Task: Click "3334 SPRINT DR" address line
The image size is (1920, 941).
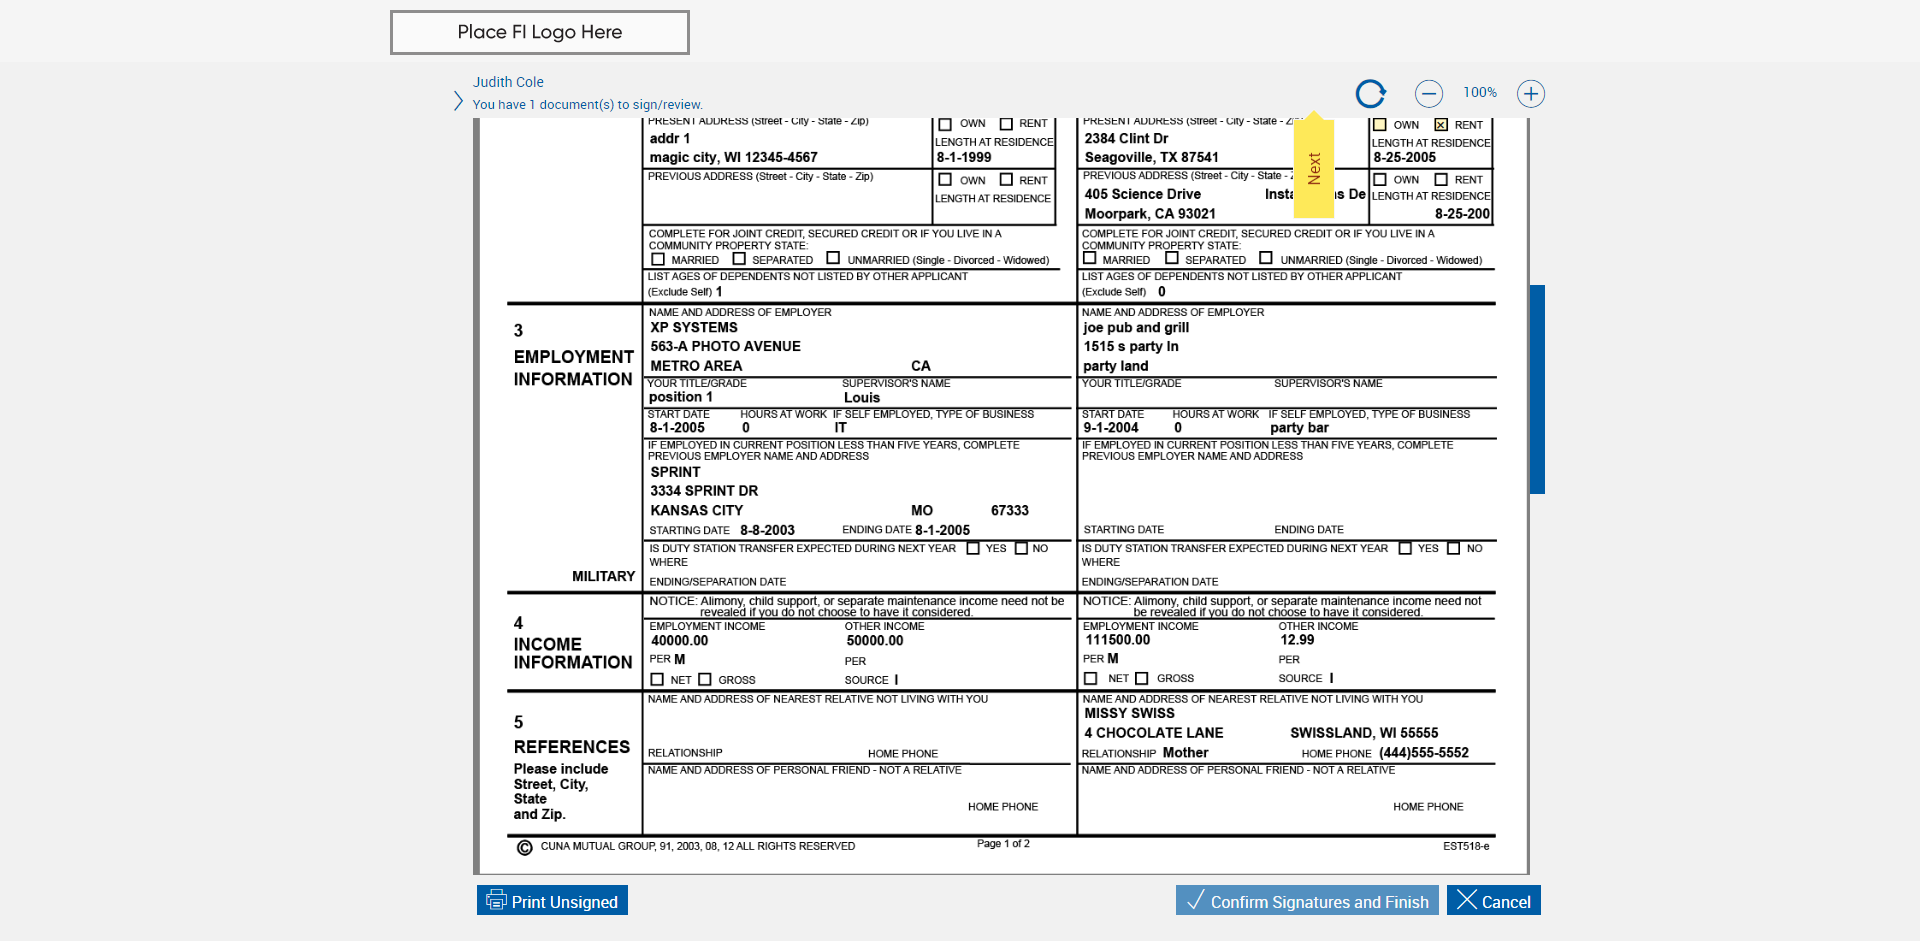Action: coord(704,491)
